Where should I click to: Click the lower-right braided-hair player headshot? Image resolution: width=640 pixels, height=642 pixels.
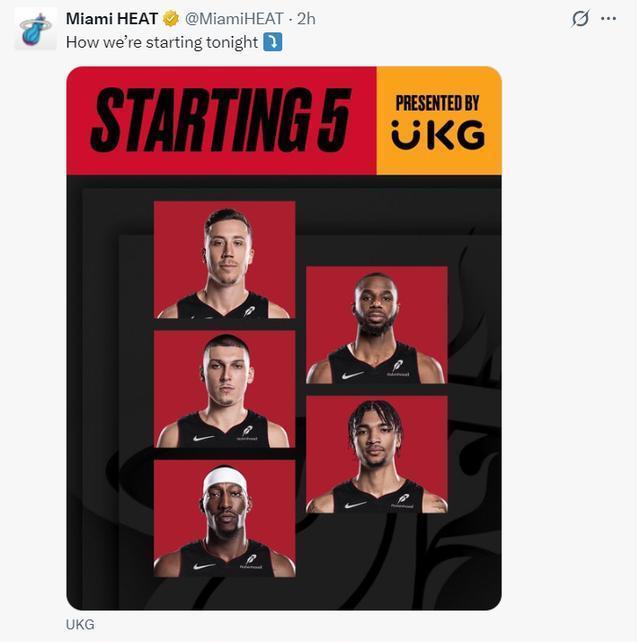point(377,454)
